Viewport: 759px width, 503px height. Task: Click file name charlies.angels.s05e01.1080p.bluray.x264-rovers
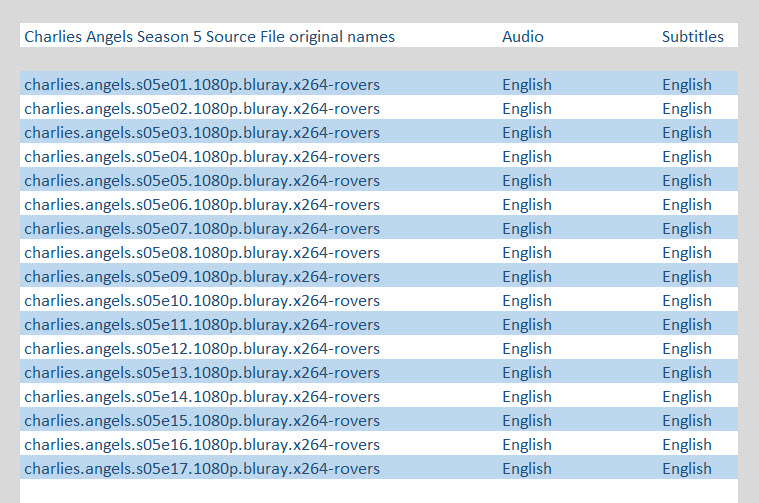click(202, 85)
